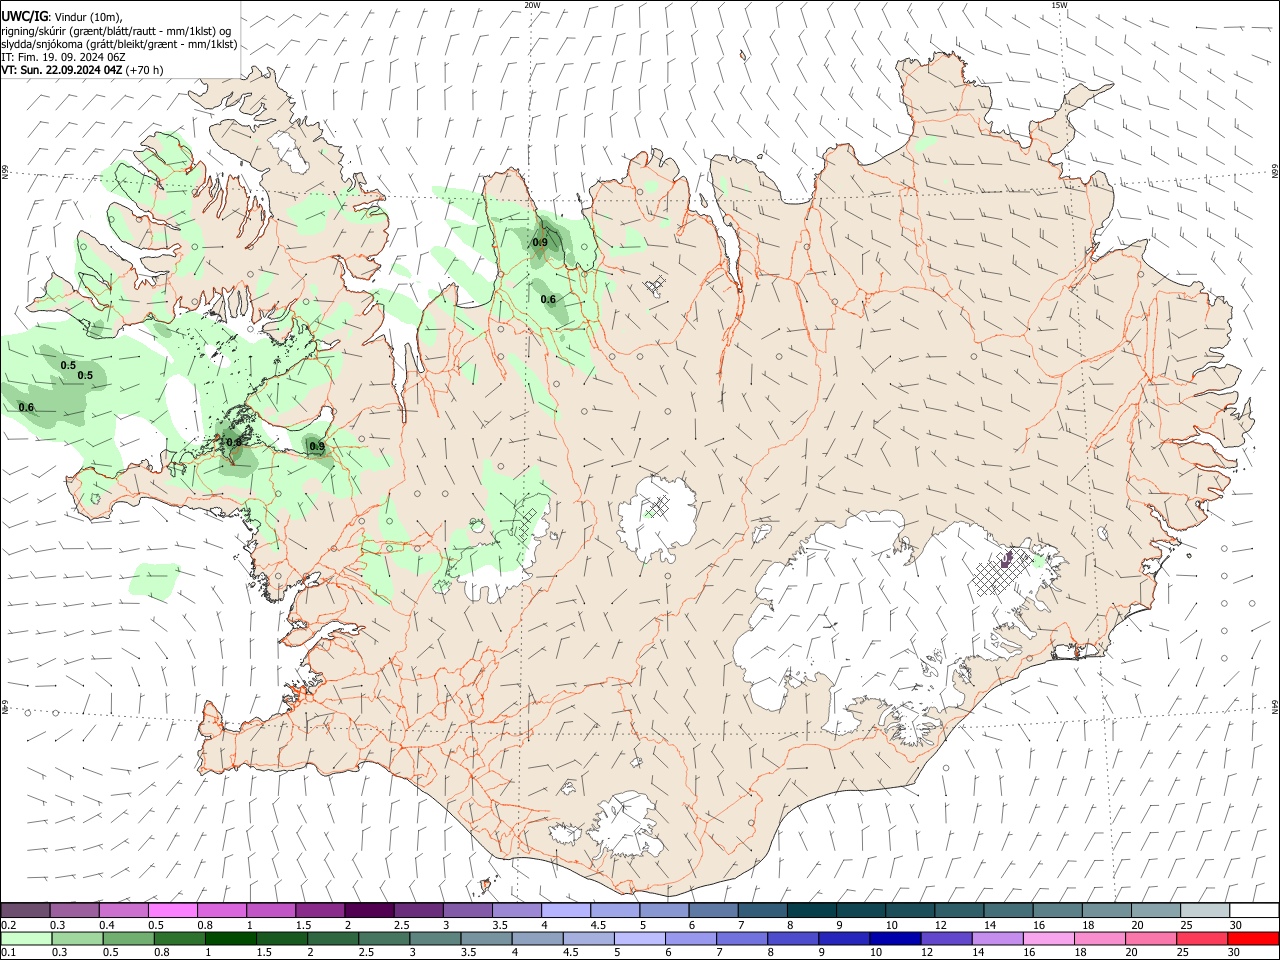1280x960 pixels.
Task: Click the lavender snow swatch, 4 to 4.5
Action: pos(566,911)
